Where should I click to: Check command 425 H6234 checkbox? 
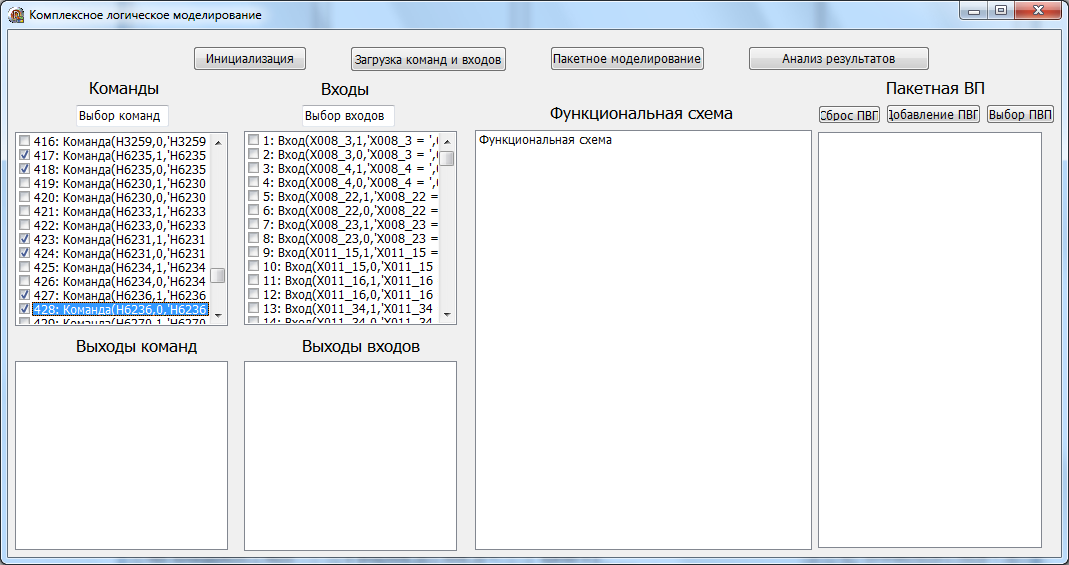[25, 266]
